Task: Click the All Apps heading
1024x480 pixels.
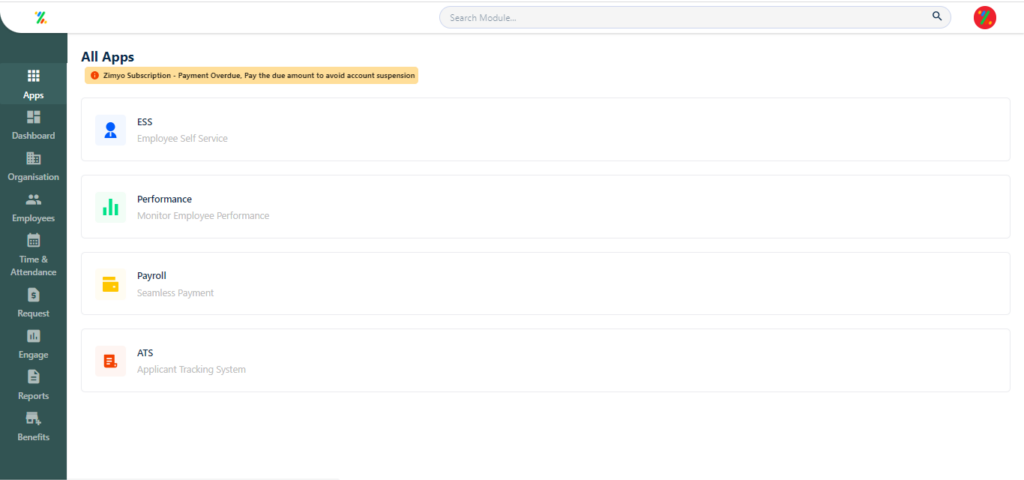Action: tap(108, 57)
